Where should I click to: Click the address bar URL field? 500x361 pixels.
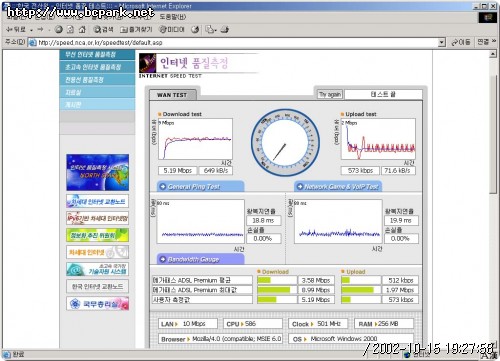(x=237, y=42)
